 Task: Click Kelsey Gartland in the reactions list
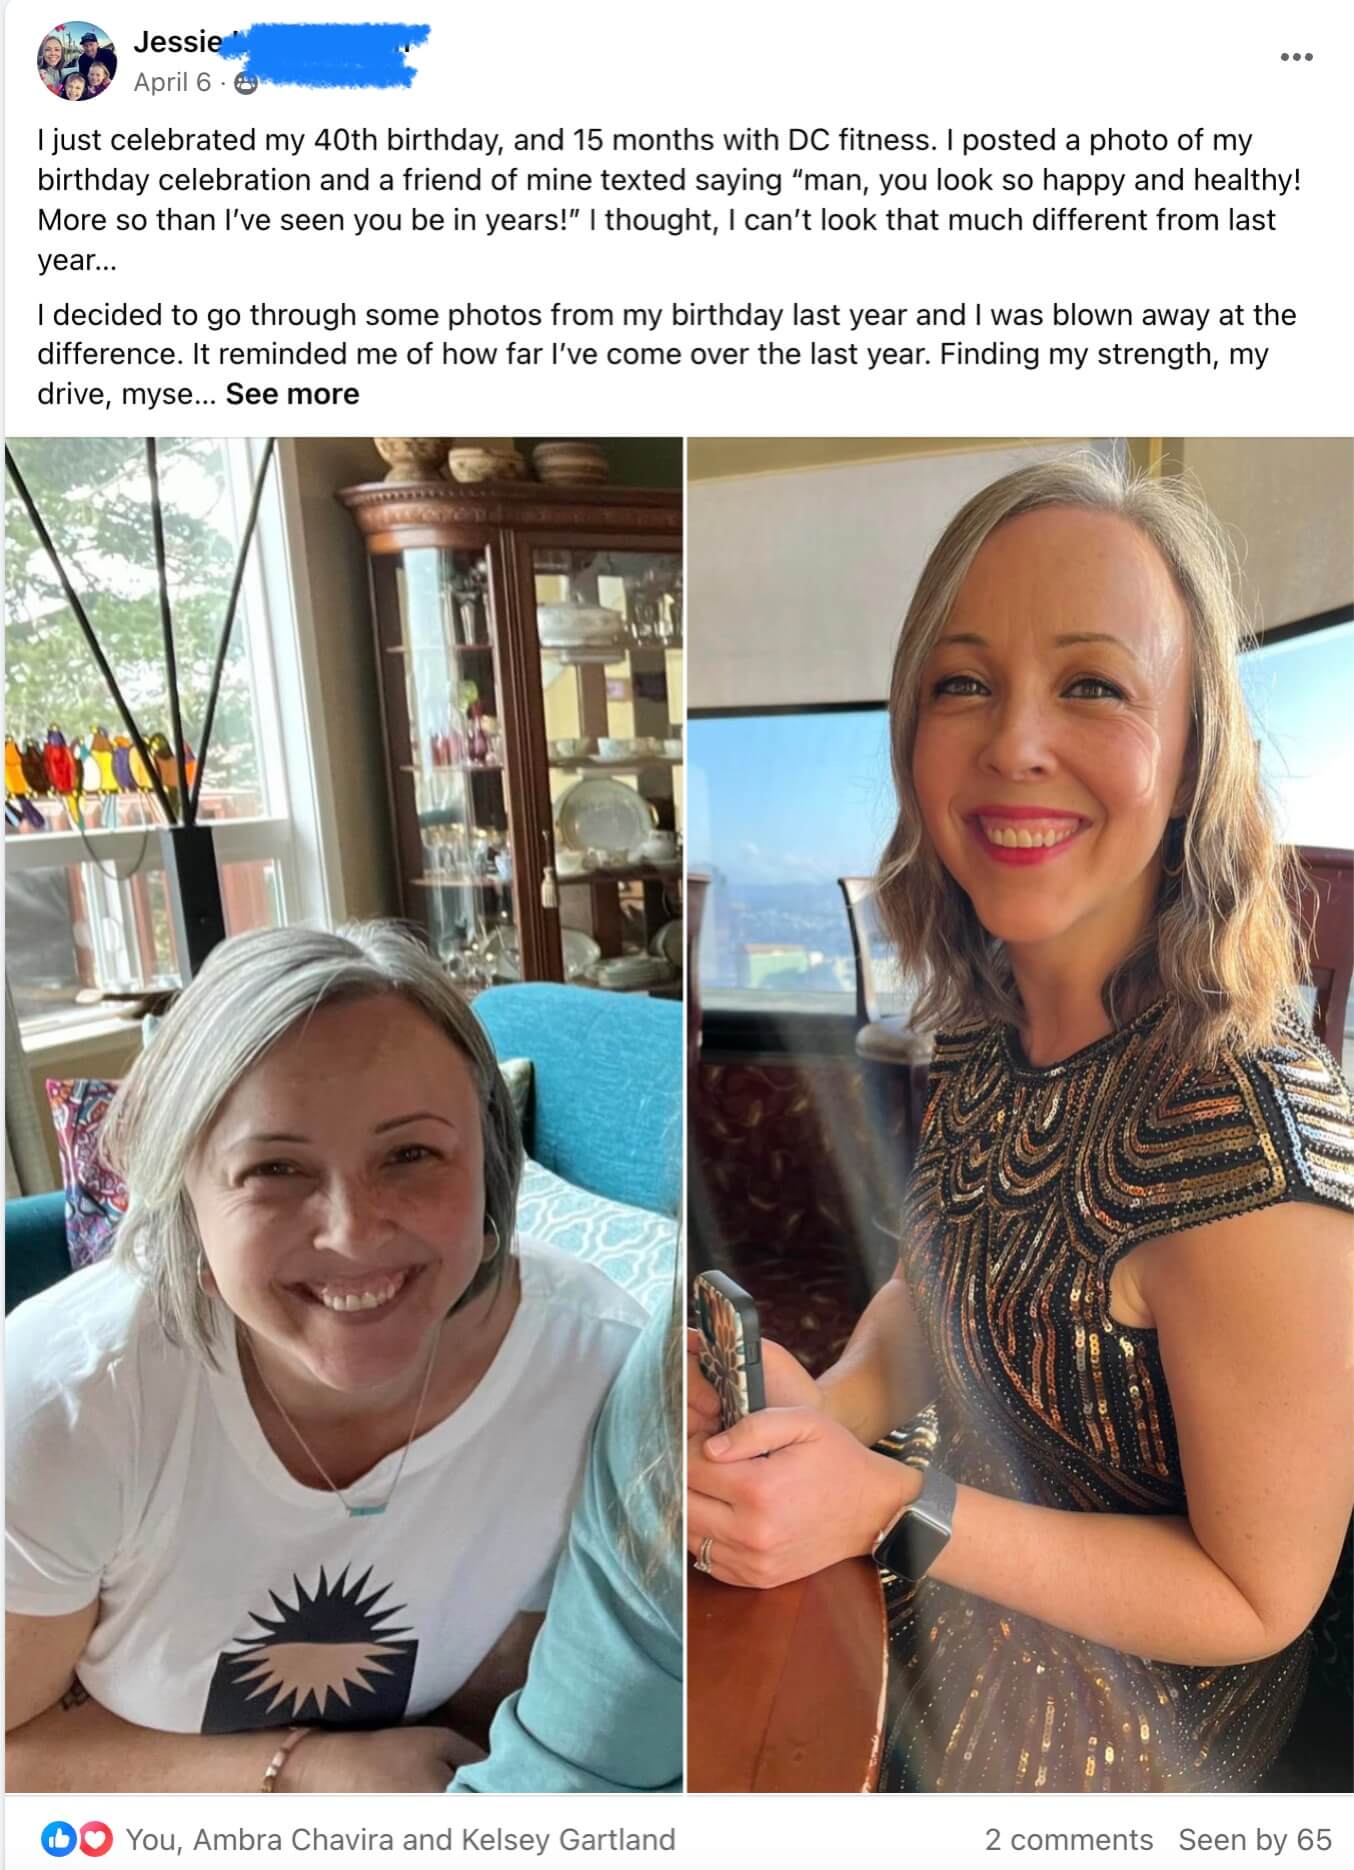pos(567,1839)
